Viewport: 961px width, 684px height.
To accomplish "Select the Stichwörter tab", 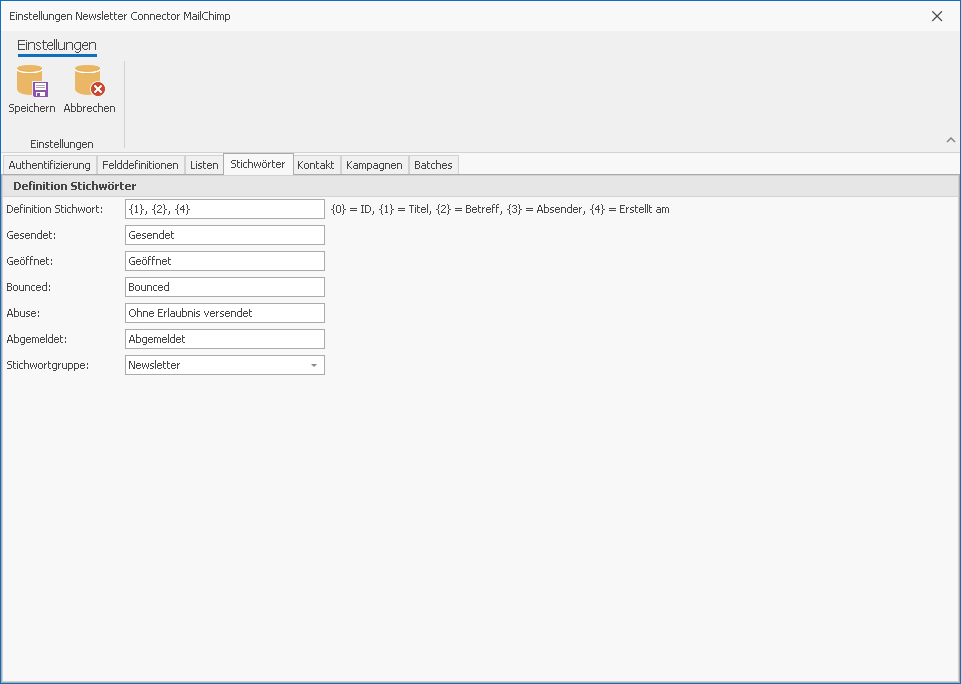I will point(258,164).
